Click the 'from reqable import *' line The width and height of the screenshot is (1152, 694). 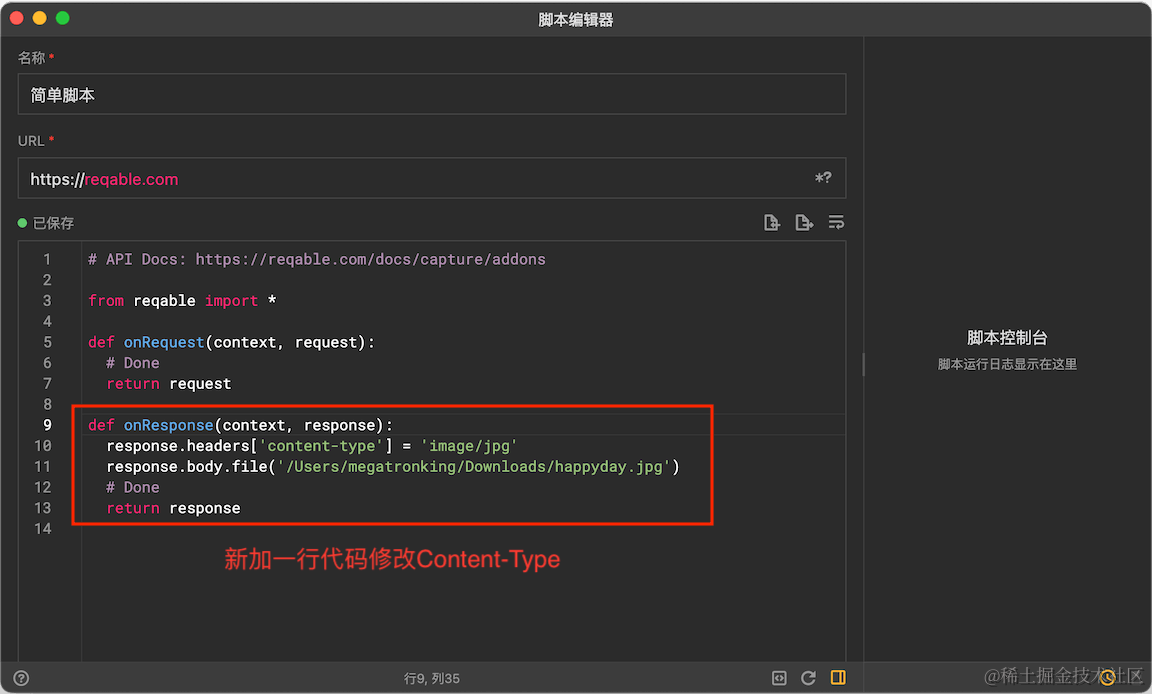point(182,300)
